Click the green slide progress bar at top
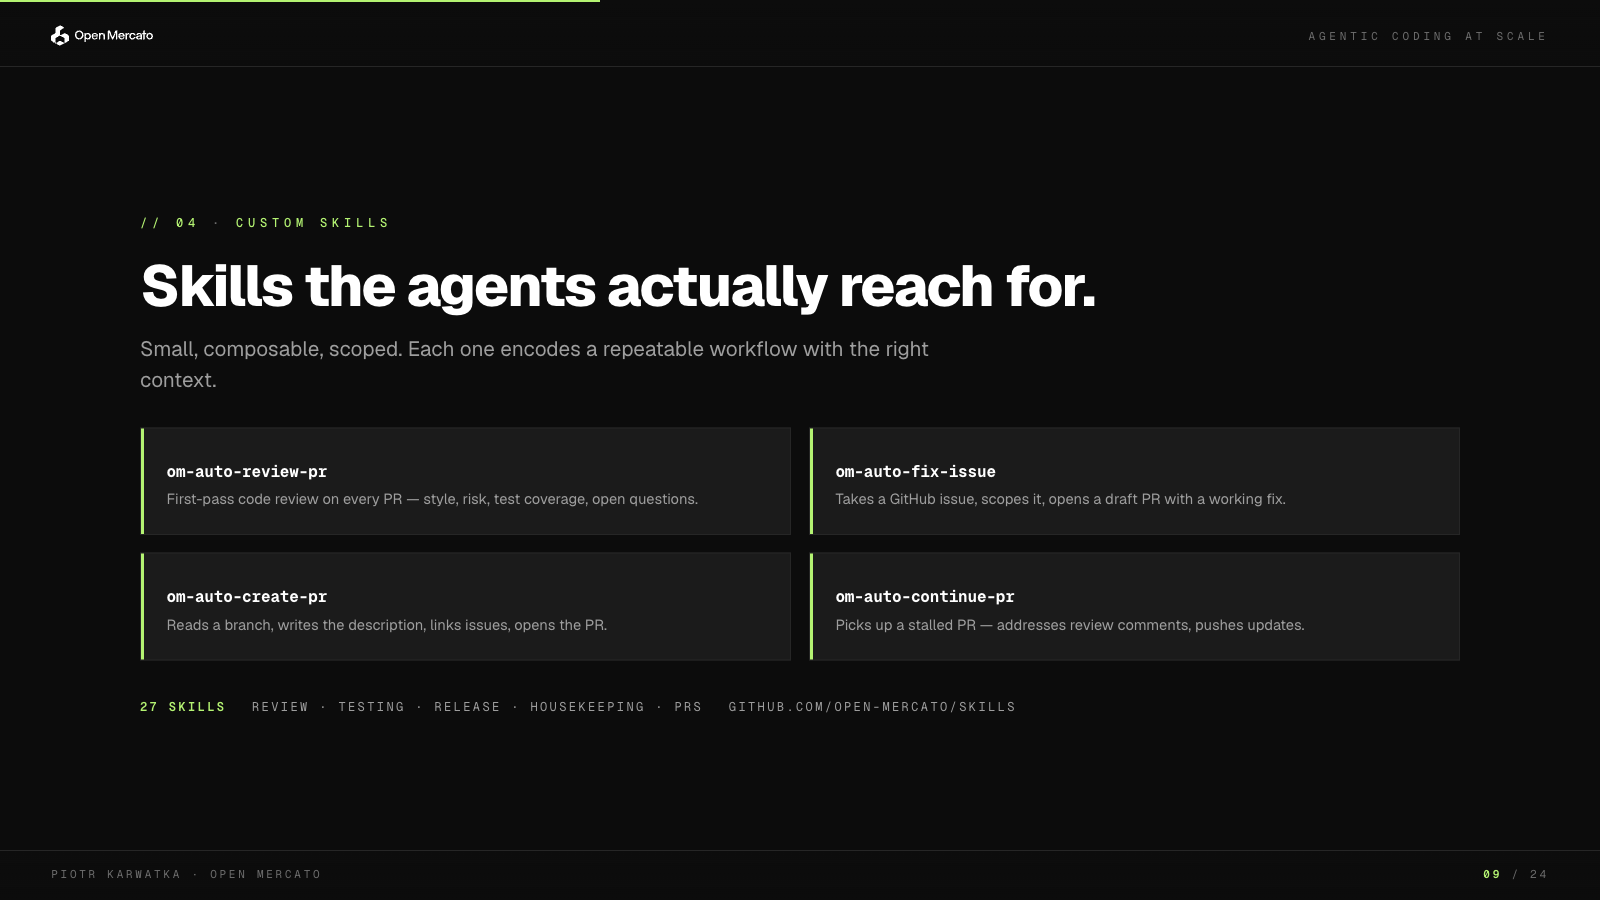This screenshot has height=900, width=1600. [x=300, y=1]
